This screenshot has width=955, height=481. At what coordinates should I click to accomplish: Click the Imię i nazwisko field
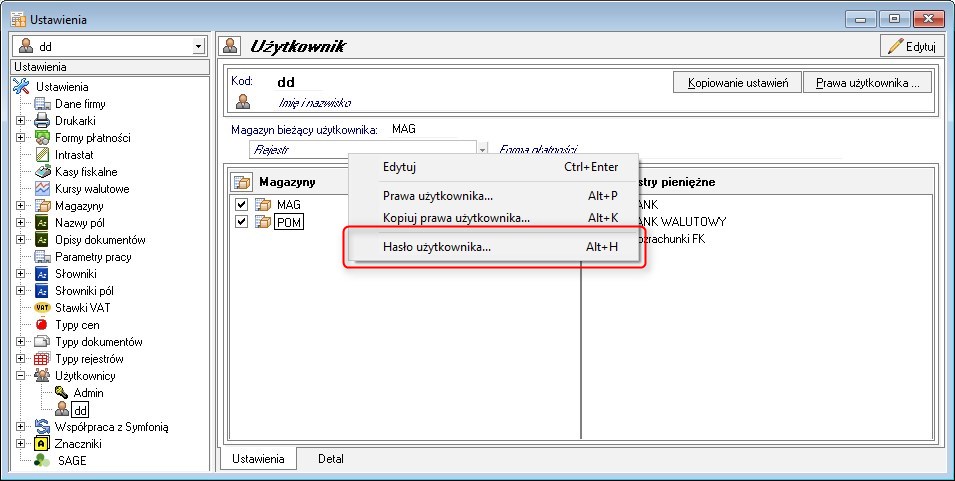pos(314,103)
